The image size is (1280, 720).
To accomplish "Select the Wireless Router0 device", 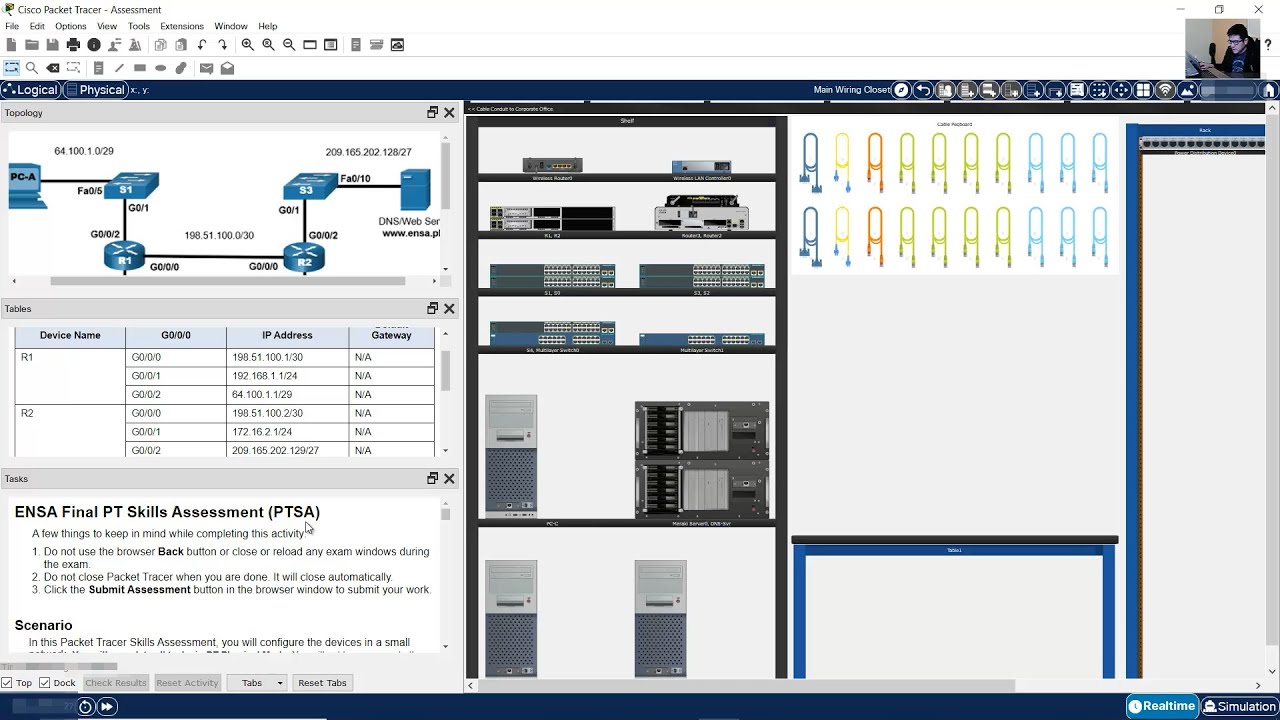I will pyautogui.click(x=552, y=165).
